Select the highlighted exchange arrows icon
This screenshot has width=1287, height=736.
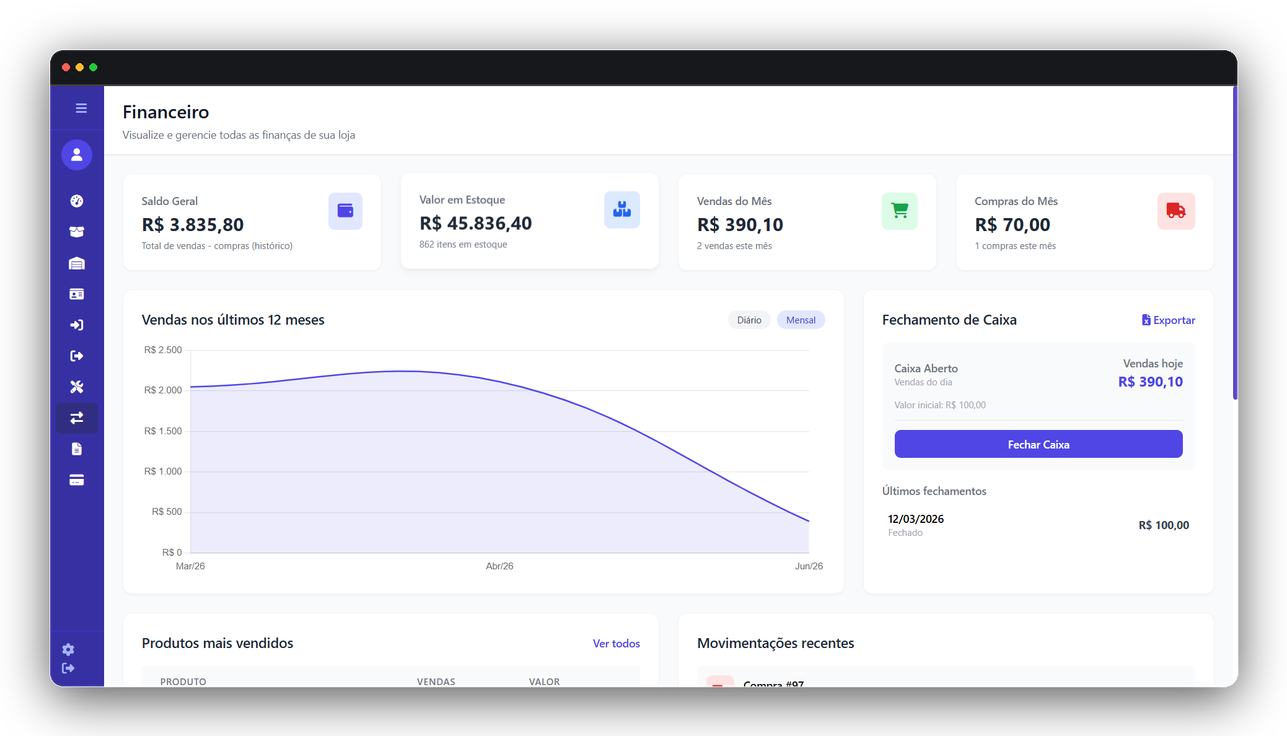[77, 418]
